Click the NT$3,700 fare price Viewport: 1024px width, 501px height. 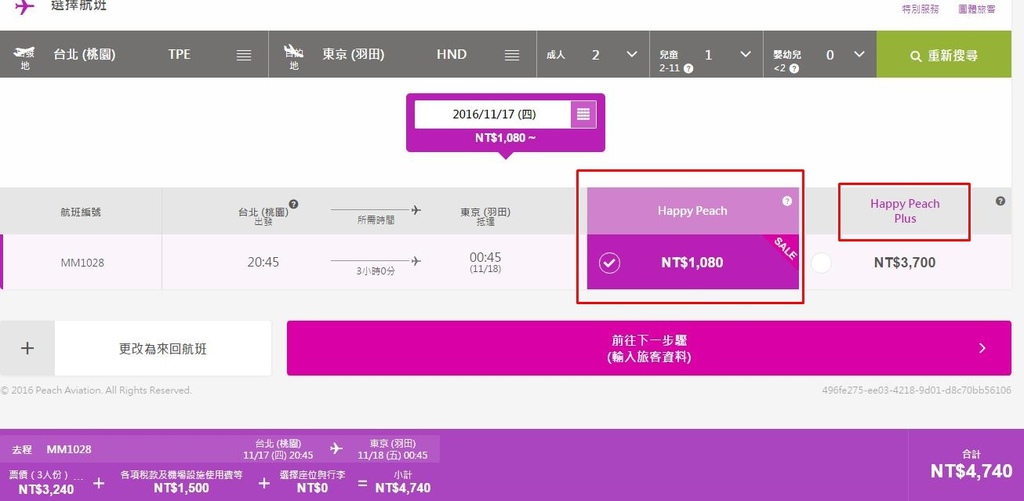pos(904,263)
